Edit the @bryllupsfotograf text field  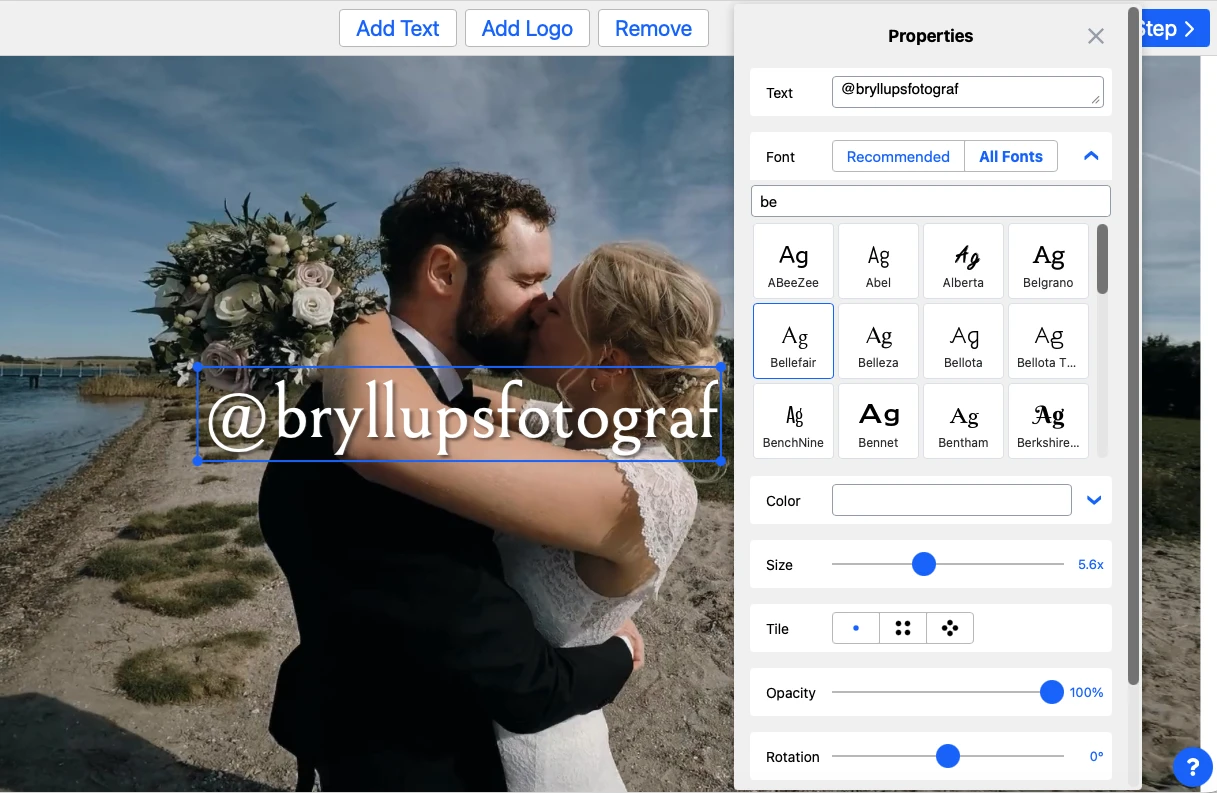click(x=967, y=91)
